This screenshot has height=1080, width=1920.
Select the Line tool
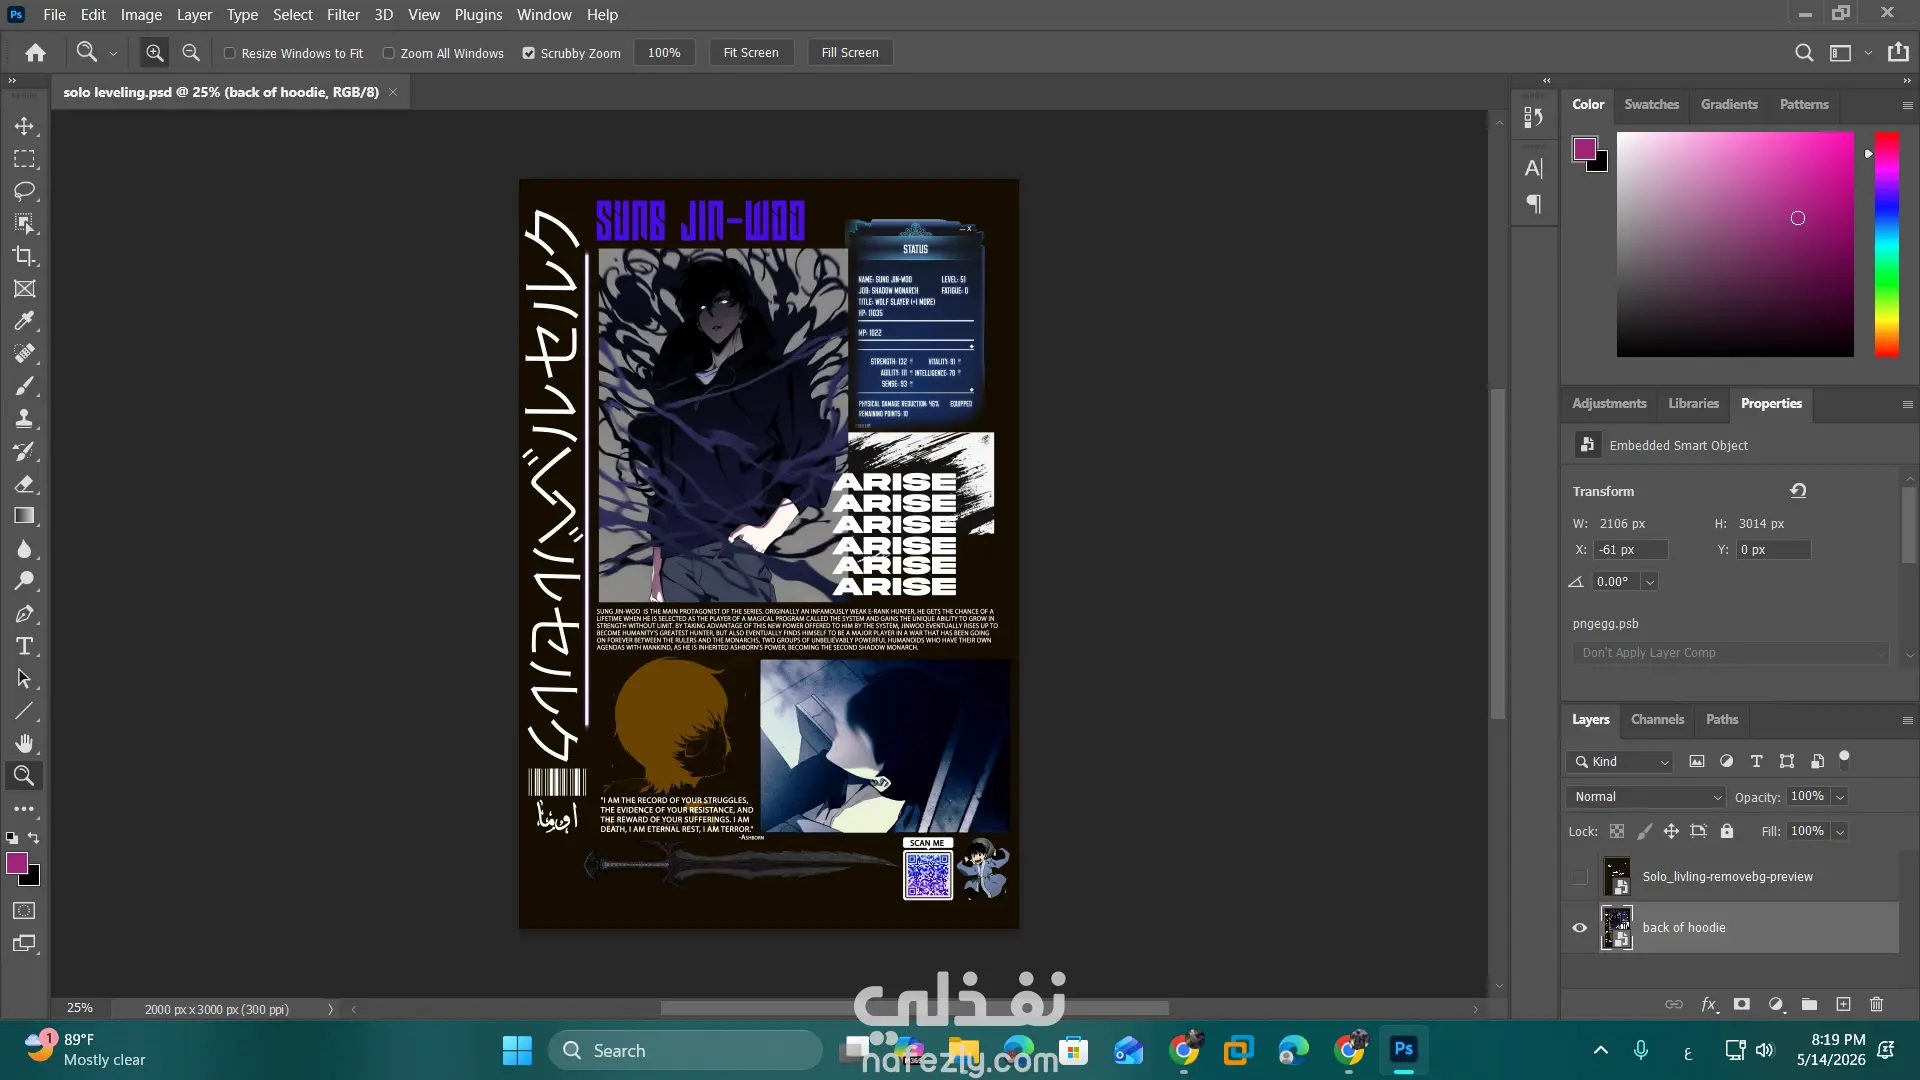click(x=24, y=711)
